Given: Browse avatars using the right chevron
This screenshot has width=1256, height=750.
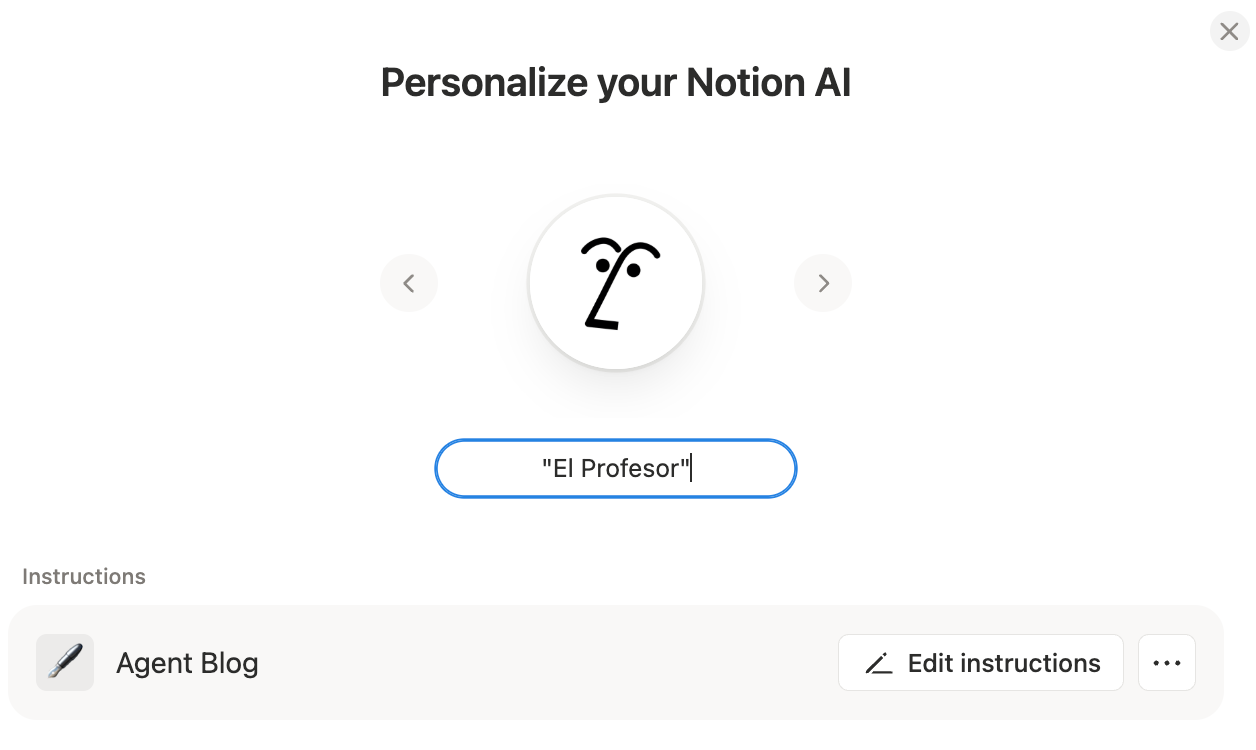Looking at the screenshot, I should 823,283.
